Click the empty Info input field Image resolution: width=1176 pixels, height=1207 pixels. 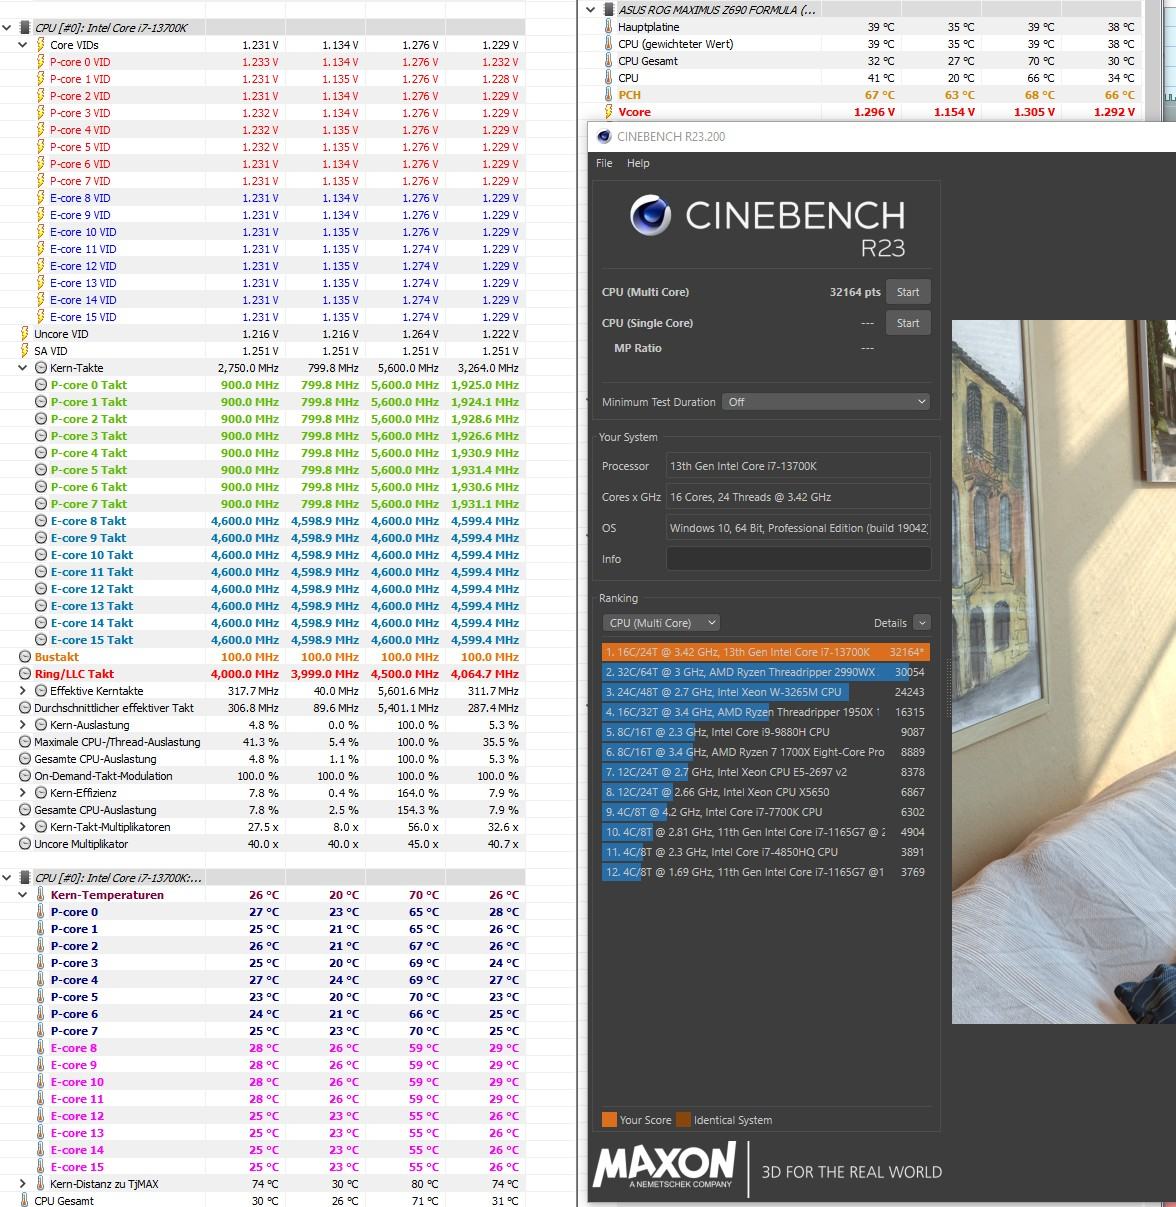[798, 559]
